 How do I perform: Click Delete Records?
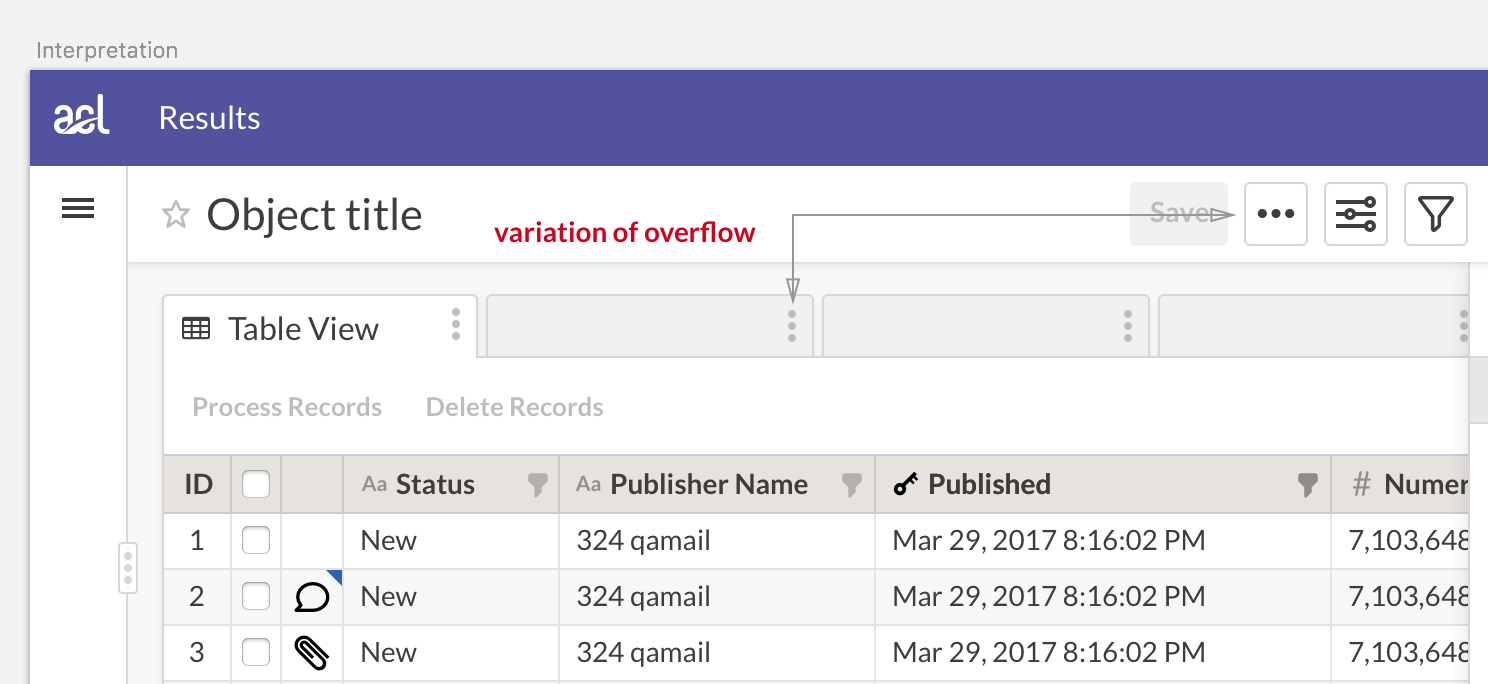click(514, 407)
